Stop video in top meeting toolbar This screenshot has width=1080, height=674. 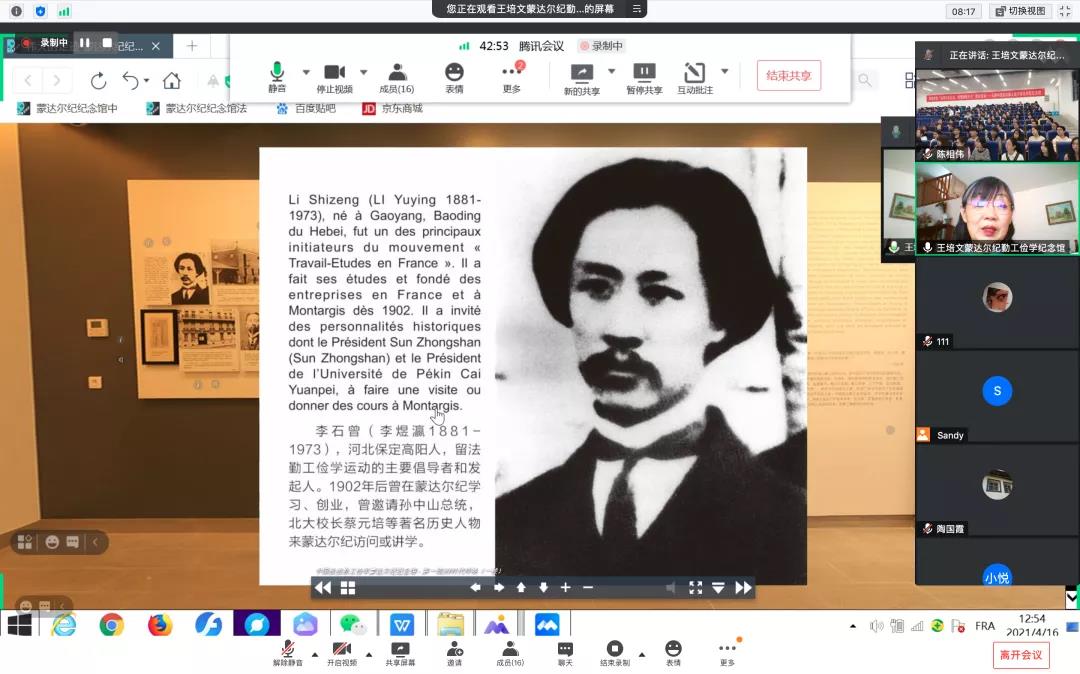click(334, 76)
